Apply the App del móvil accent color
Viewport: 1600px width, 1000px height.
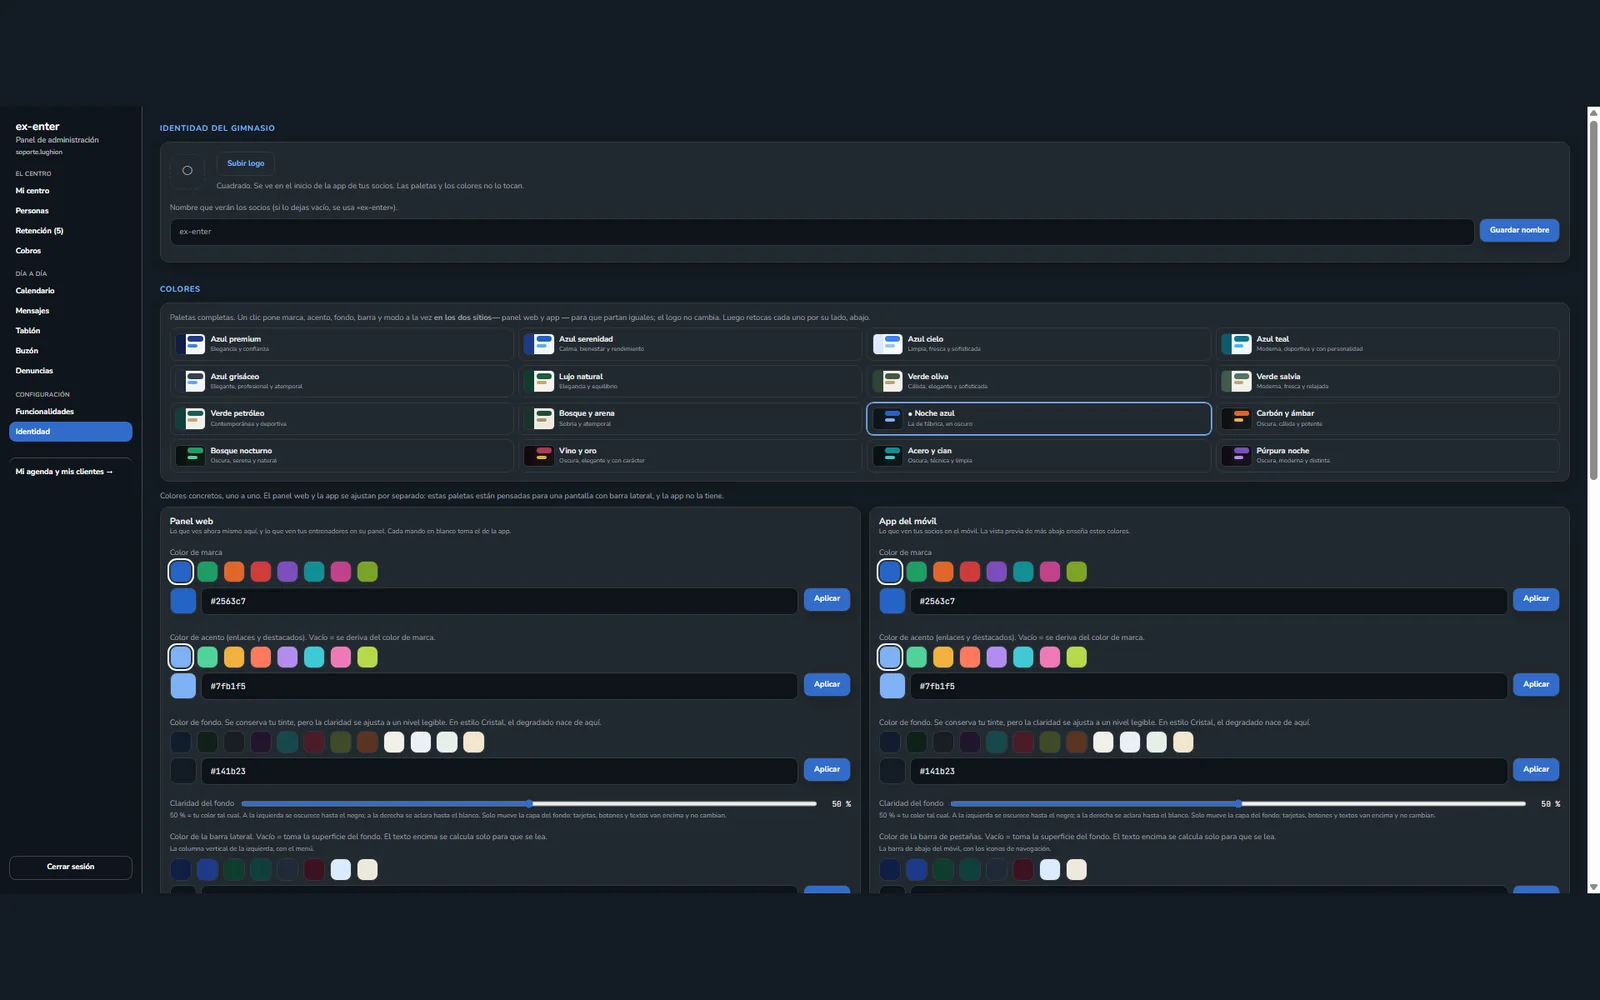click(x=1536, y=684)
